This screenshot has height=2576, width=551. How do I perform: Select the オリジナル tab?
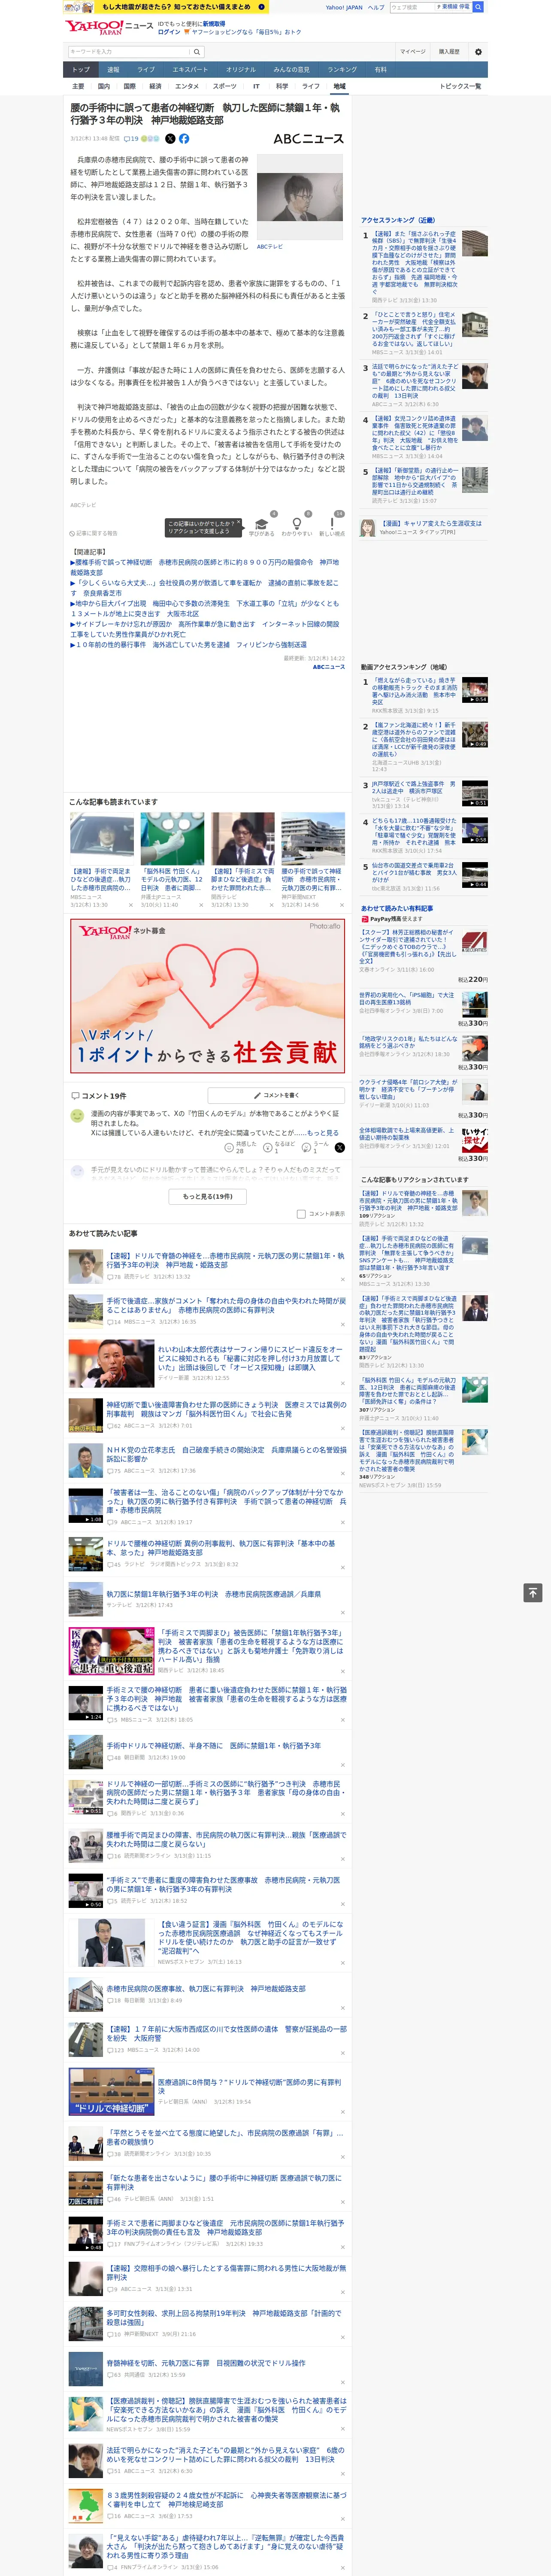coord(241,70)
